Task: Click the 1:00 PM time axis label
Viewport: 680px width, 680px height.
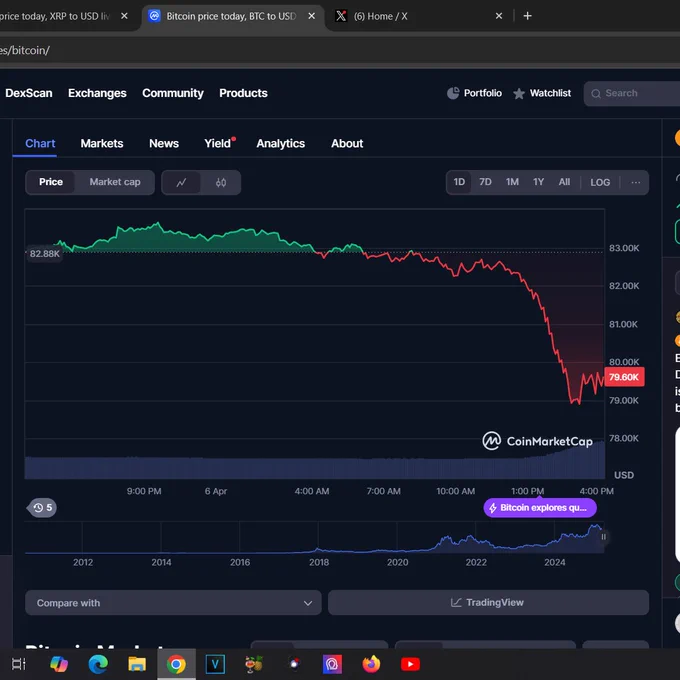Action: [527, 491]
